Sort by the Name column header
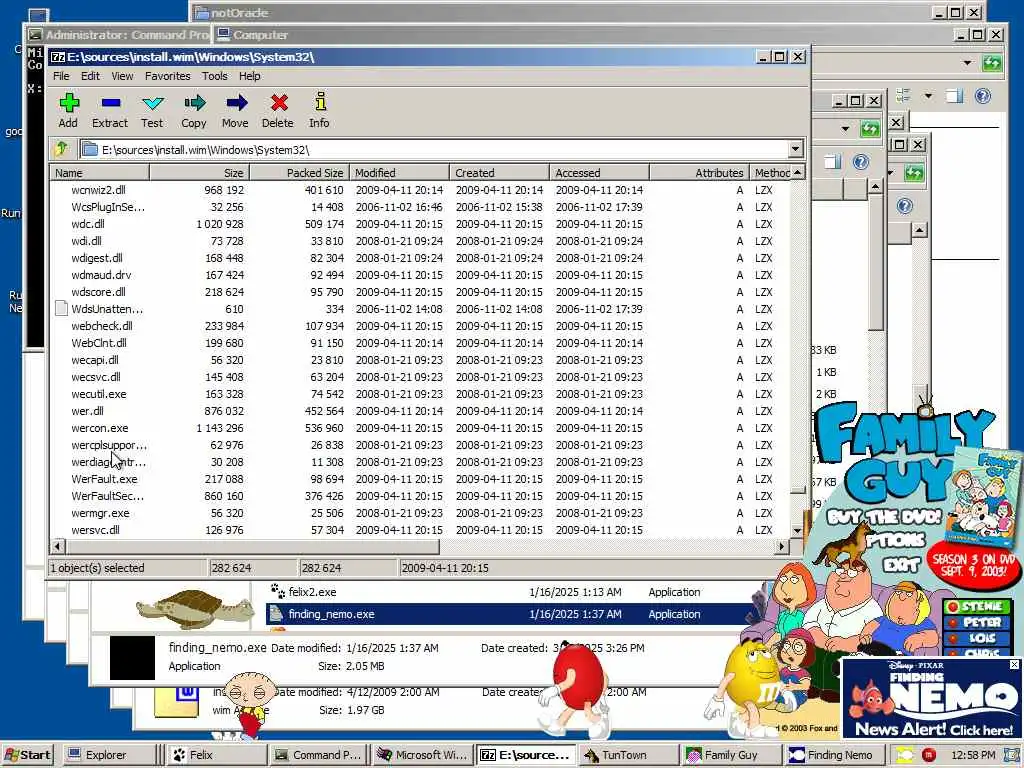The width and height of the screenshot is (1024, 768). point(100,172)
